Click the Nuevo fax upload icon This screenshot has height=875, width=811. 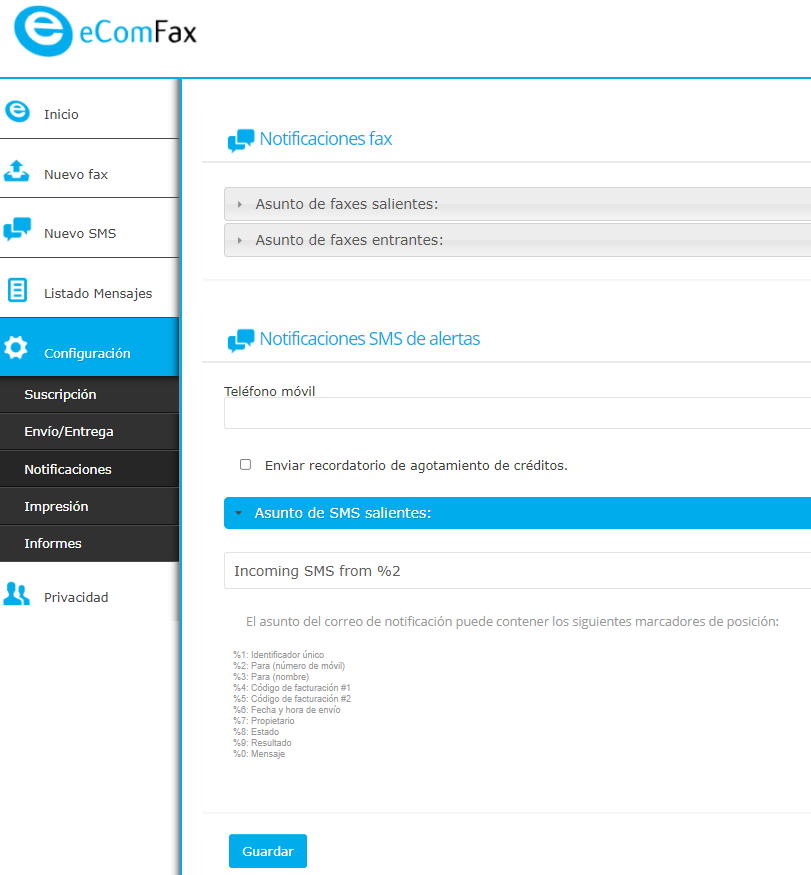(17, 171)
